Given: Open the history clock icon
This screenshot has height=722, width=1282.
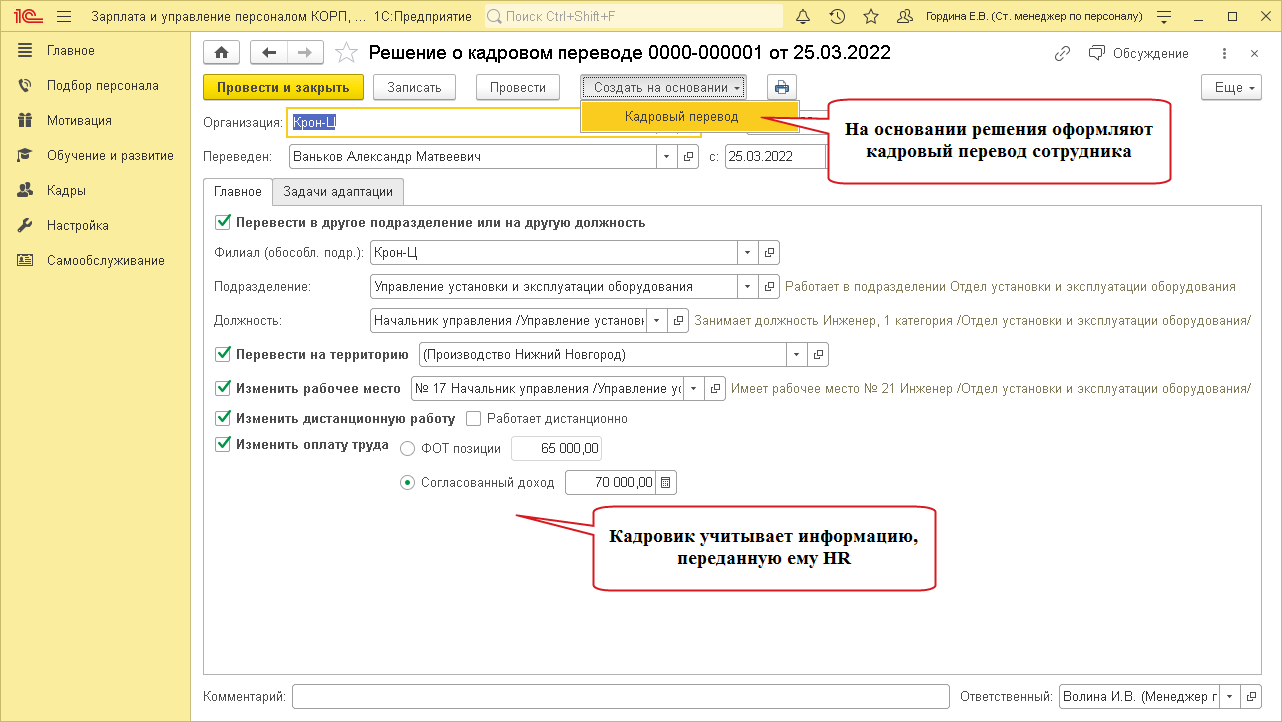Looking at the screenshot, I should coord(837,17).
